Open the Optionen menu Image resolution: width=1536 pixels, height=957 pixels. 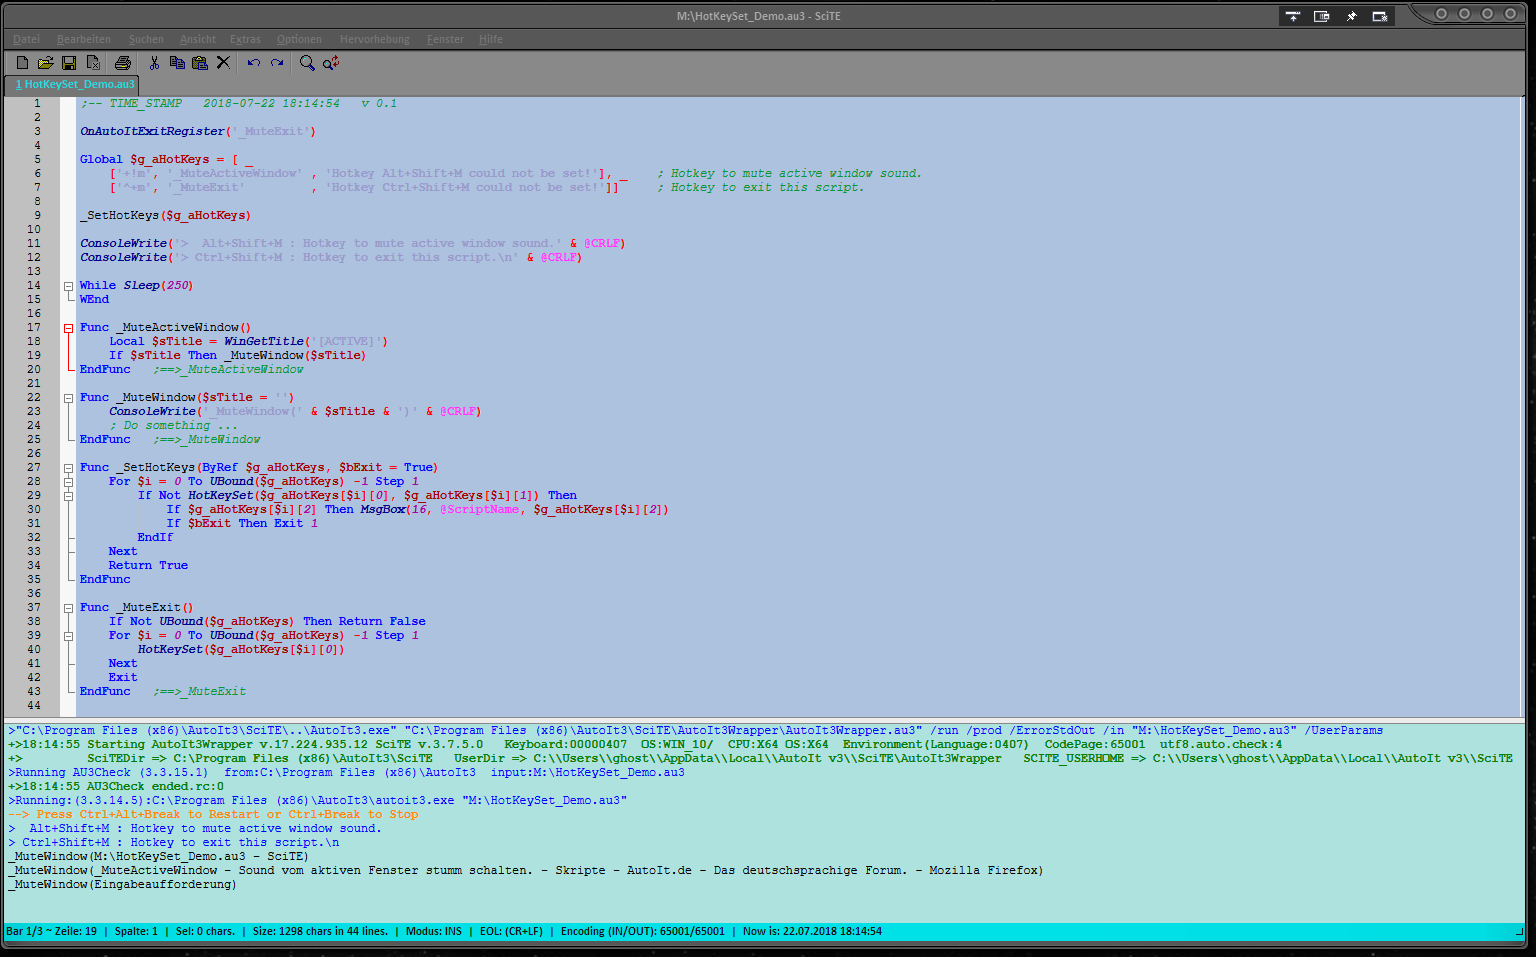[299, 39]
